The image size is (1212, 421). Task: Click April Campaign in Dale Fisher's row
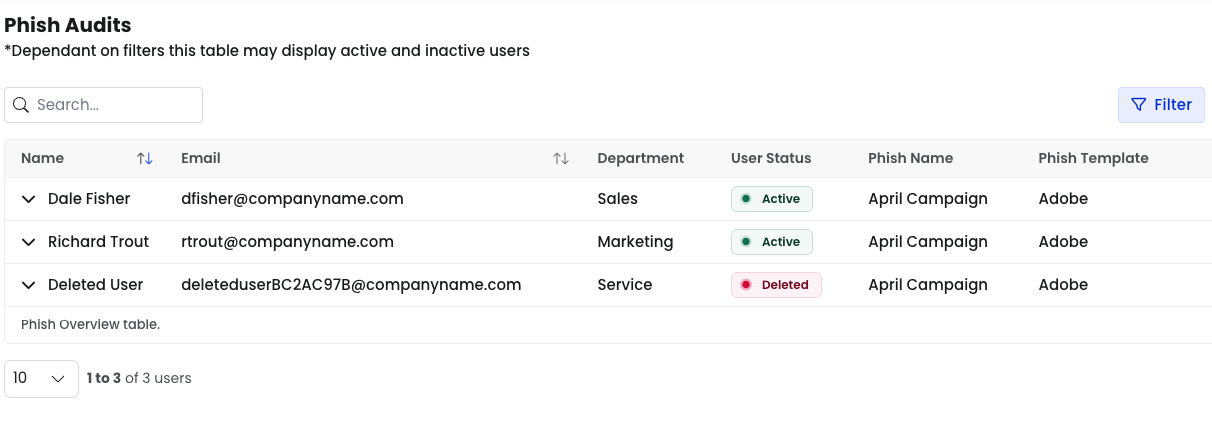pos(928,199)
